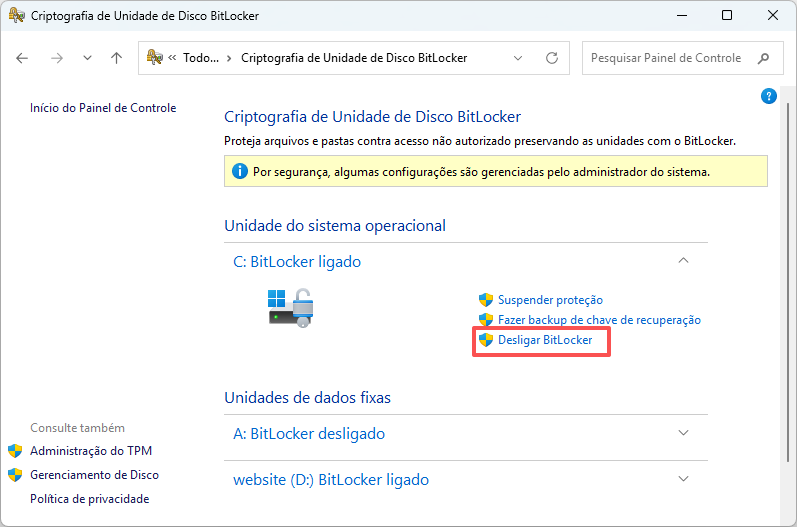Image resolution: width=797 pixels, height=527 pixels.
Task: Go up one level arrow
Action: point(116,58)
